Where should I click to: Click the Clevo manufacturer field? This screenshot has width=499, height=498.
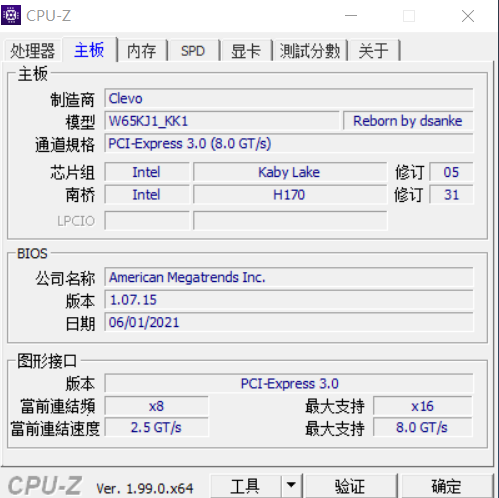[x=289, y=98]
